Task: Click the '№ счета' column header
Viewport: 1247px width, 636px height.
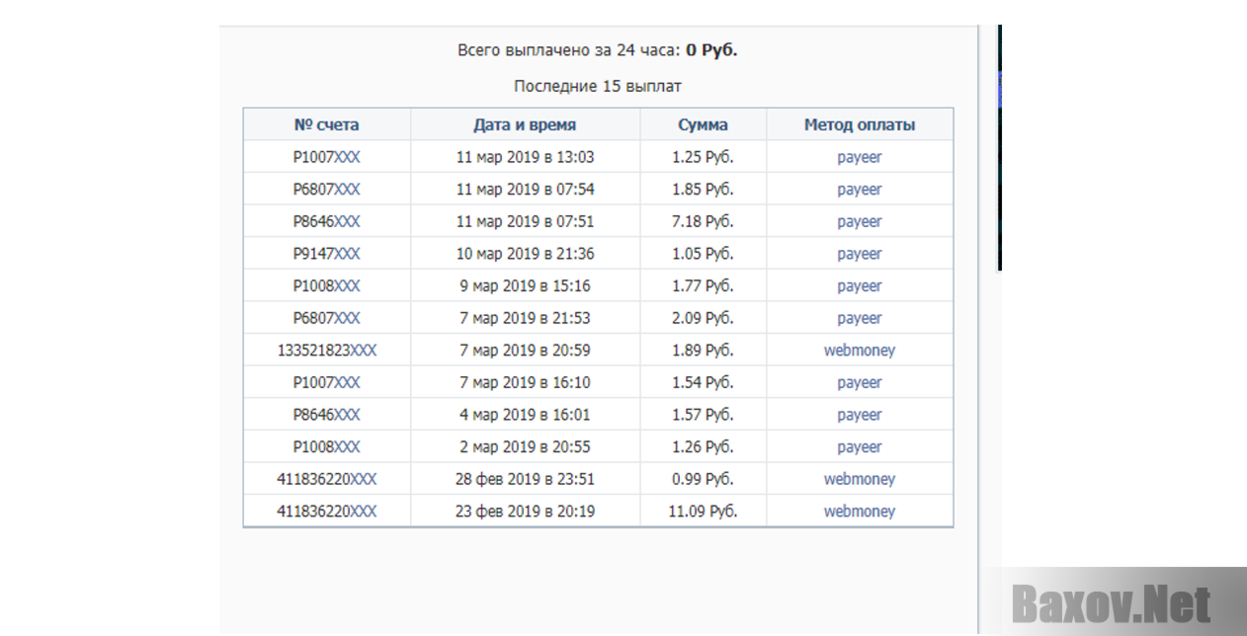Action: tap(326, 125)
